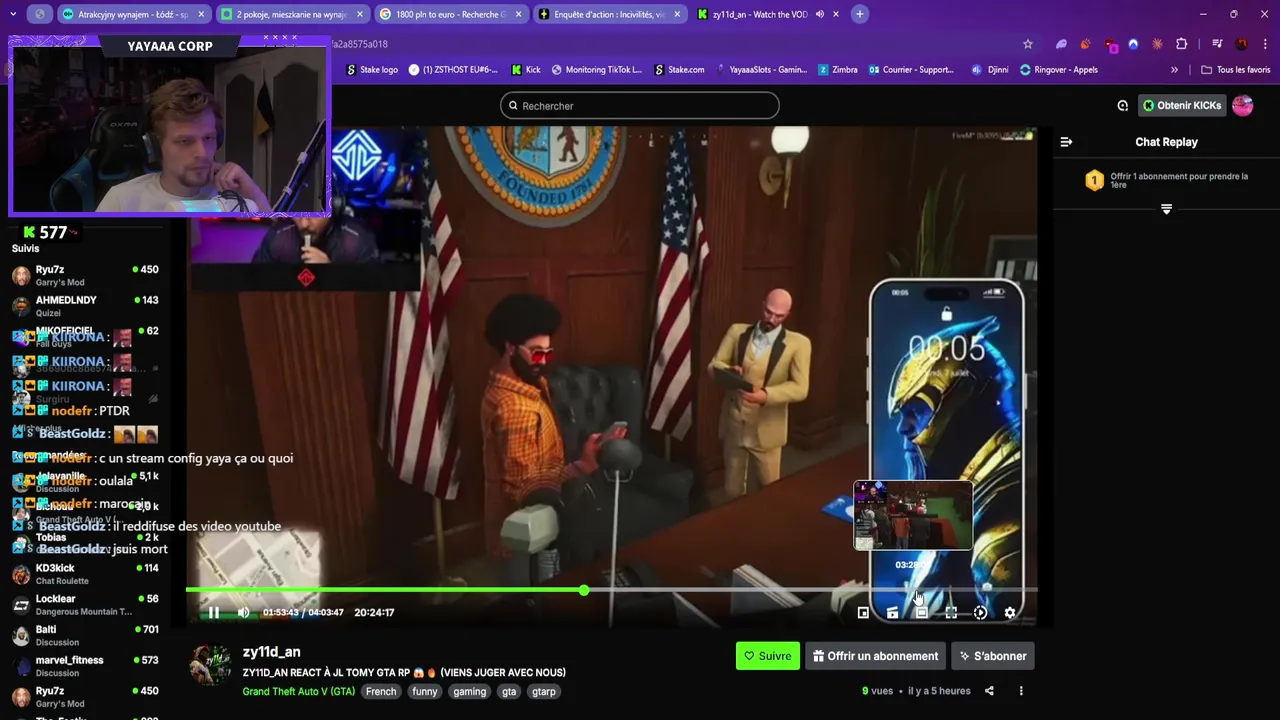
Task: Click the number 1 gifter badge
Action: pyautogui.click(x=1094, y=180)
